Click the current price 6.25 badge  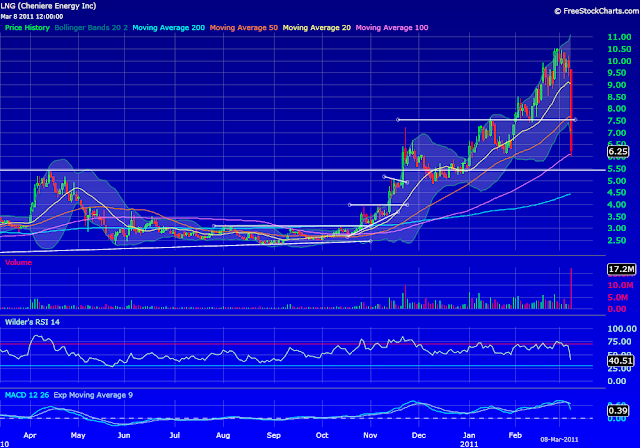coord(618,152)
